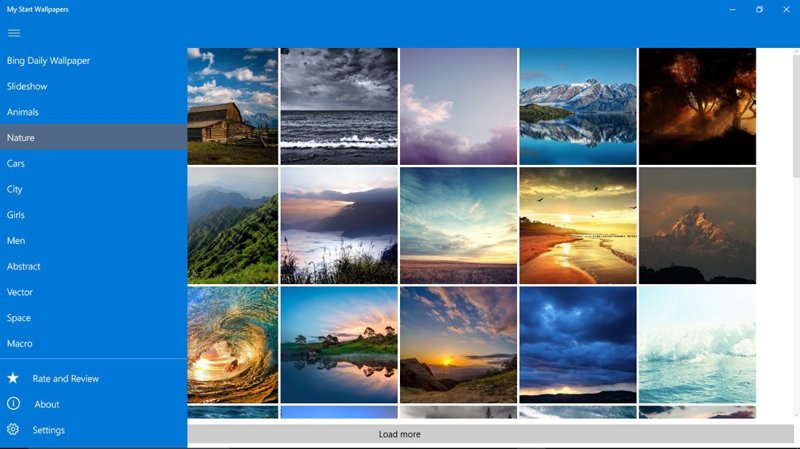
Task: Open the rocky hillside sunset wallpaper
Action: click(458, 345)
